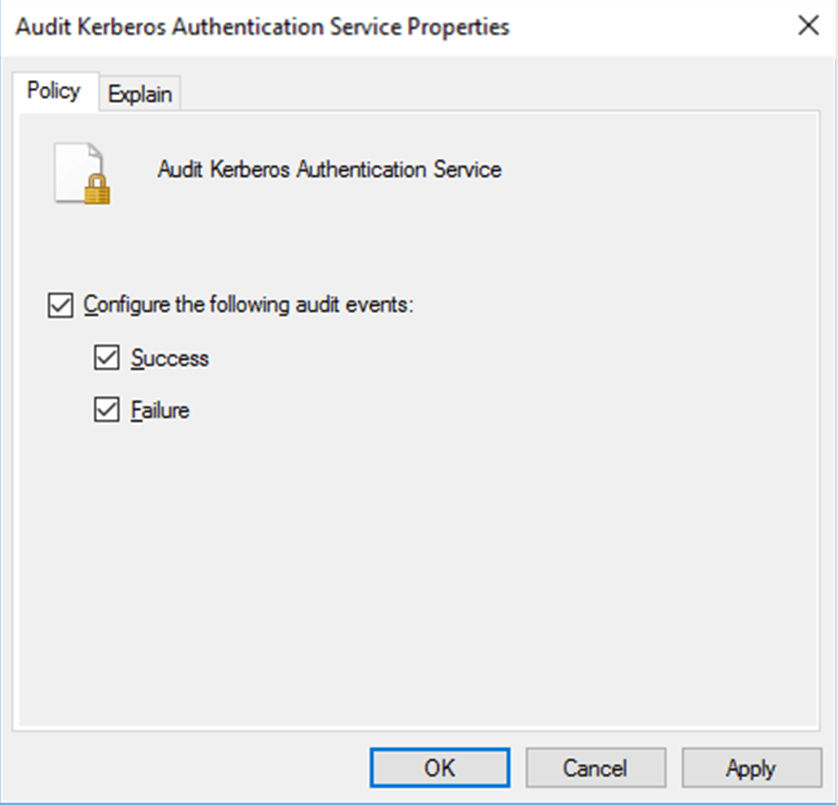Click the Audit Kerberos Authentication Service heading text
838x805 pixels.
(x=329, y=170)
